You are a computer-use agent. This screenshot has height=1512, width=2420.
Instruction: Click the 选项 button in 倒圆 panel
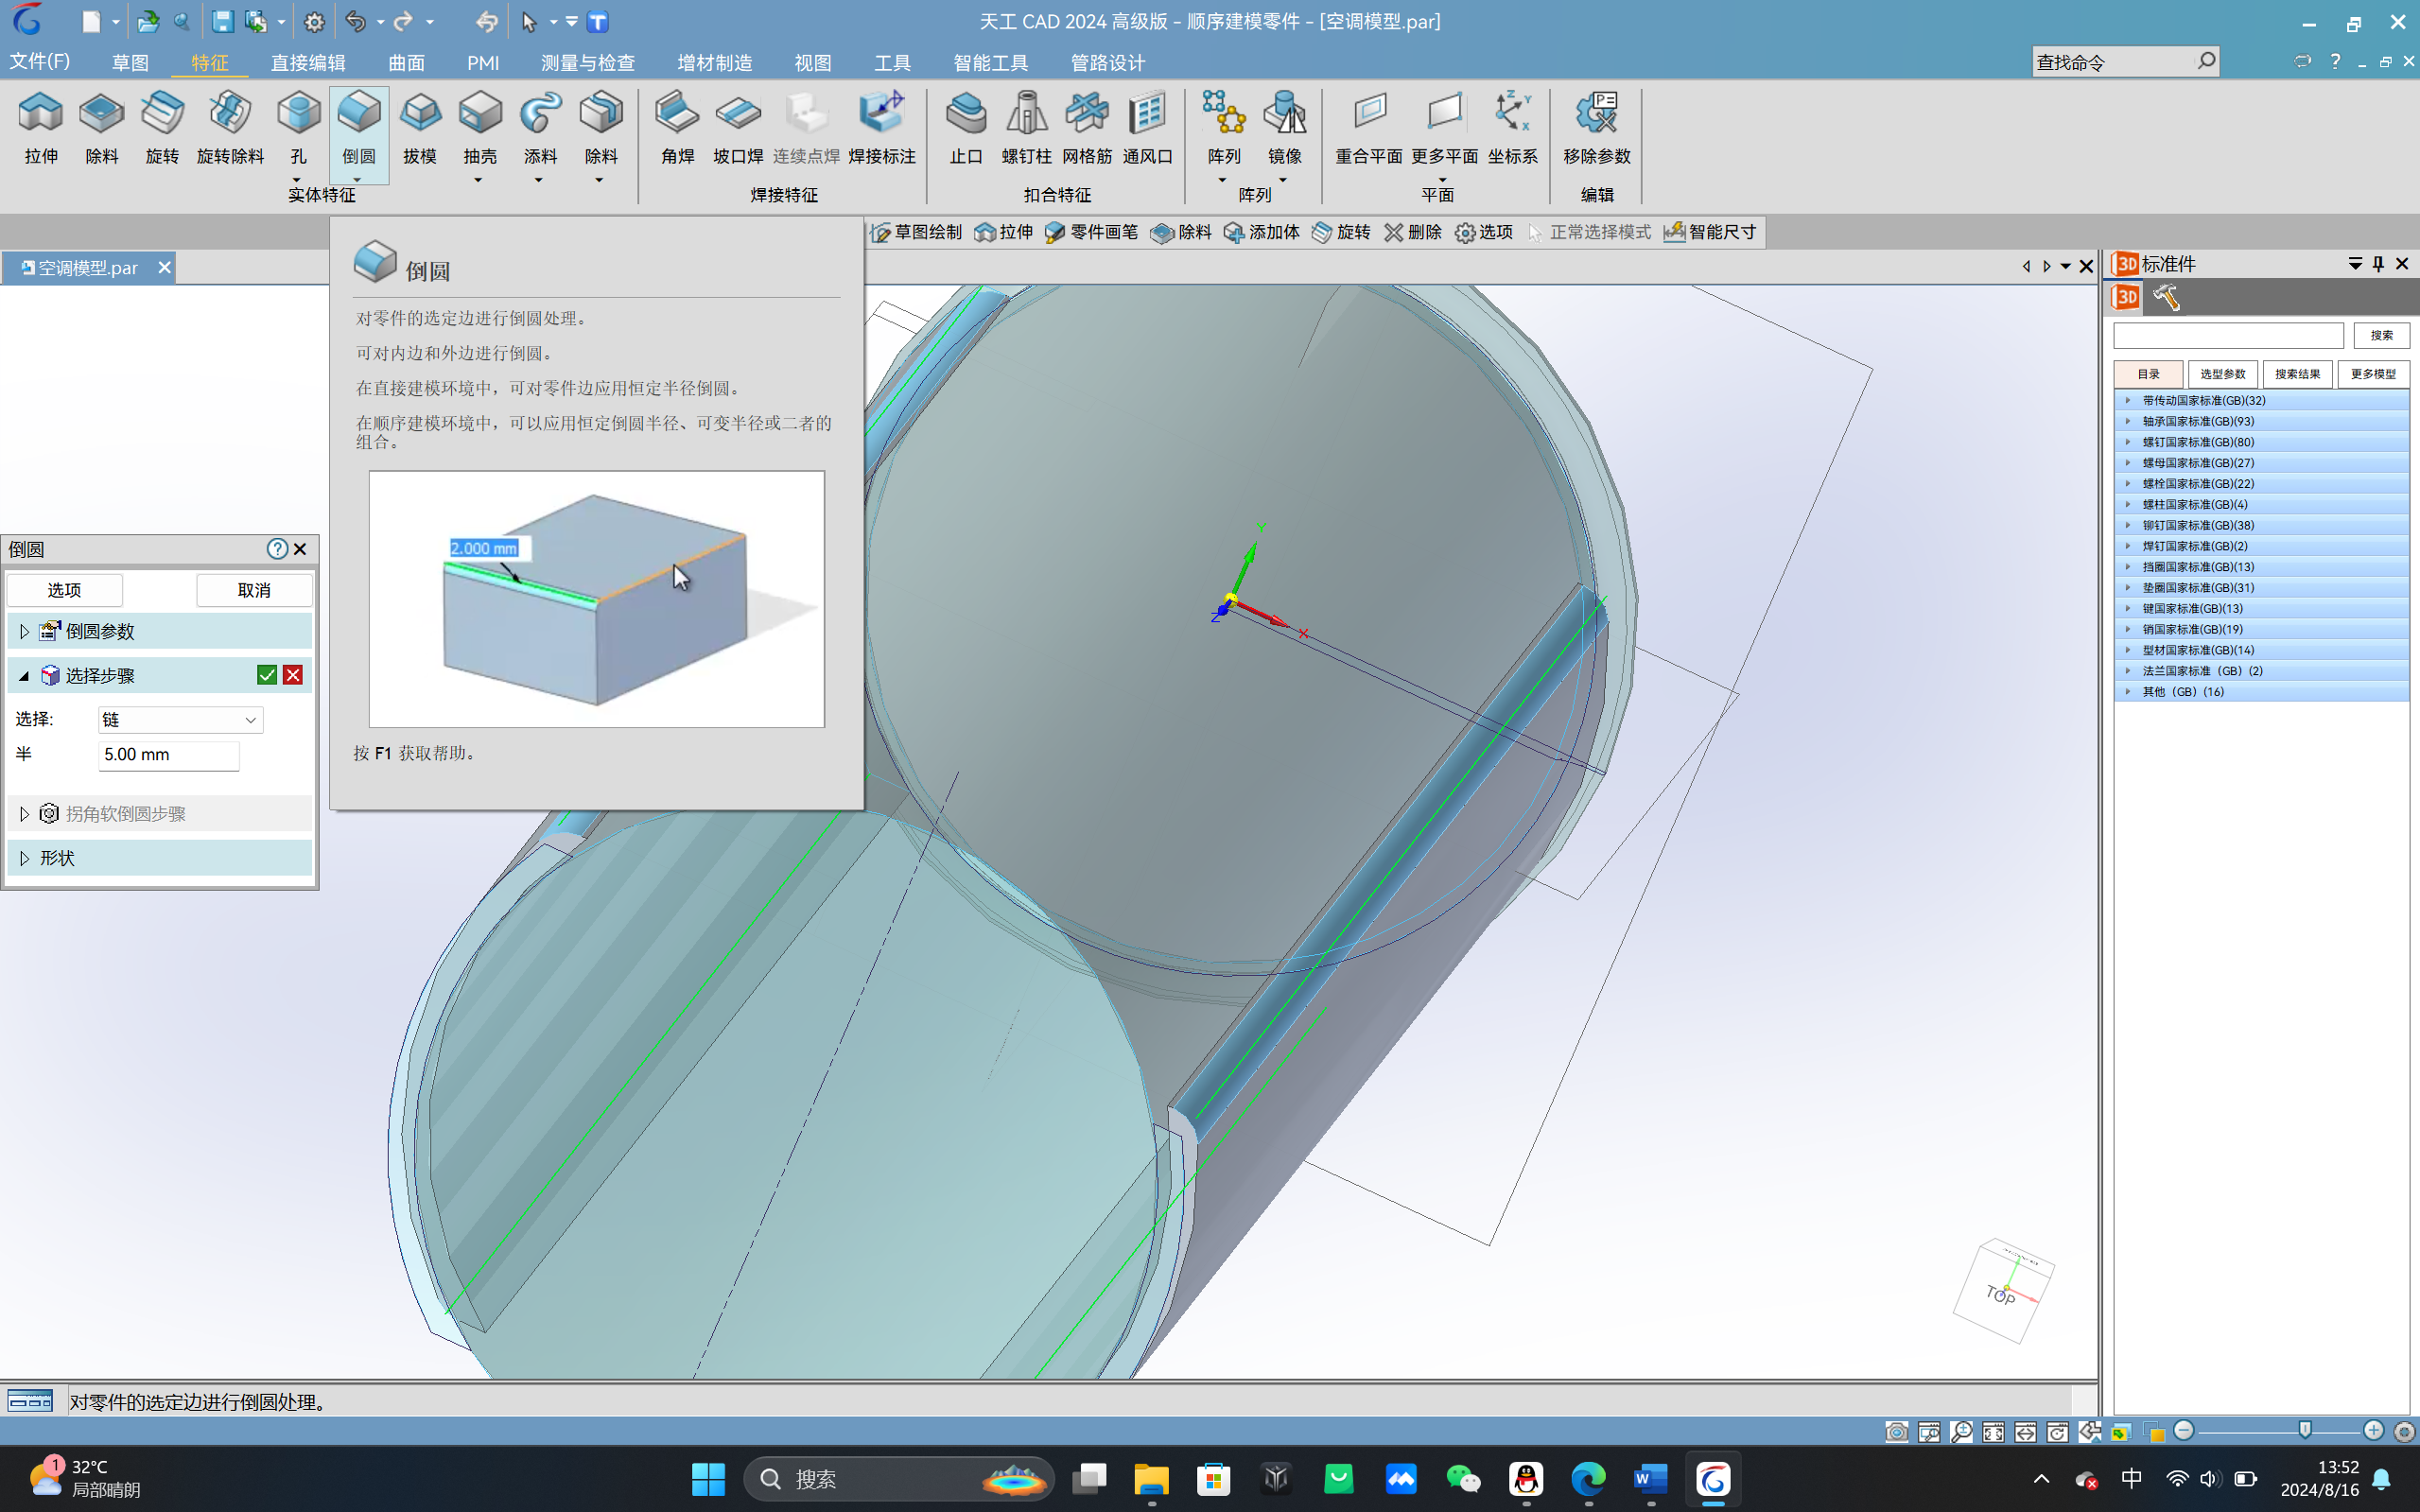(x=65, y=590)
